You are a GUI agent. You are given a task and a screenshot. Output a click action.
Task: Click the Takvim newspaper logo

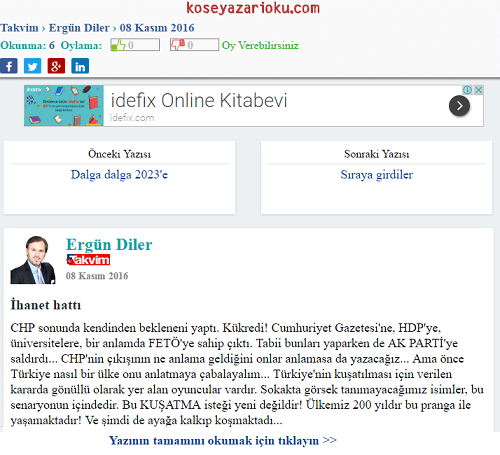tap(88, 260)
